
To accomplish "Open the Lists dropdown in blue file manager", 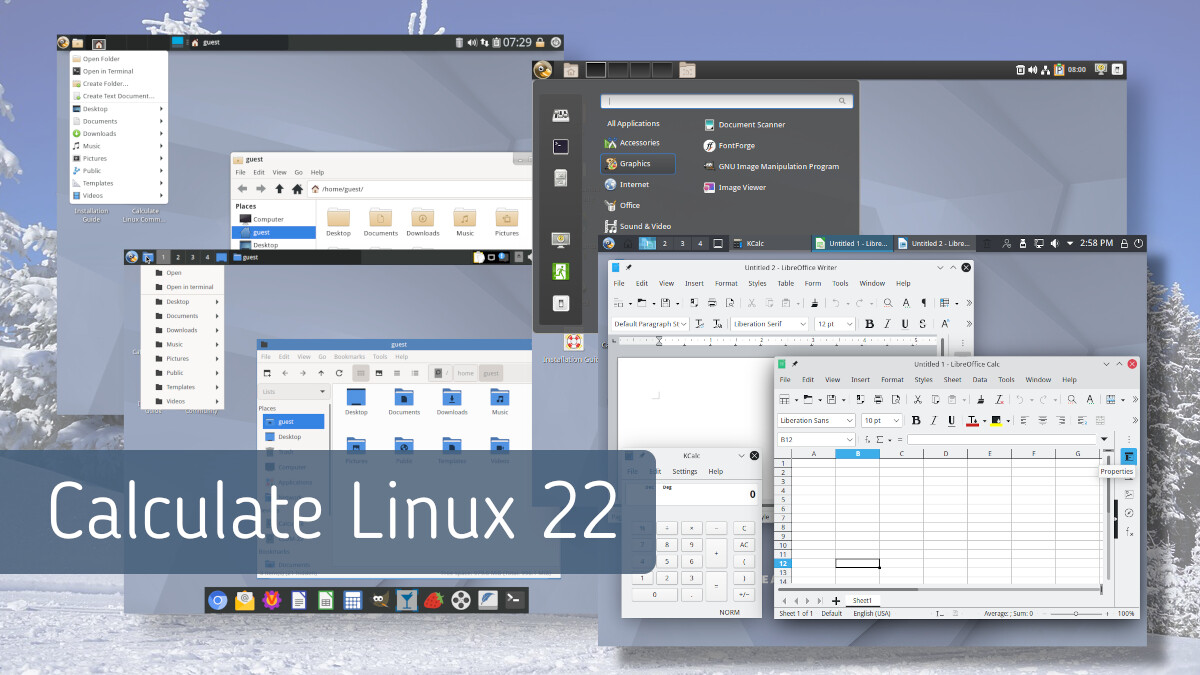I will click(x=294, y=392).
